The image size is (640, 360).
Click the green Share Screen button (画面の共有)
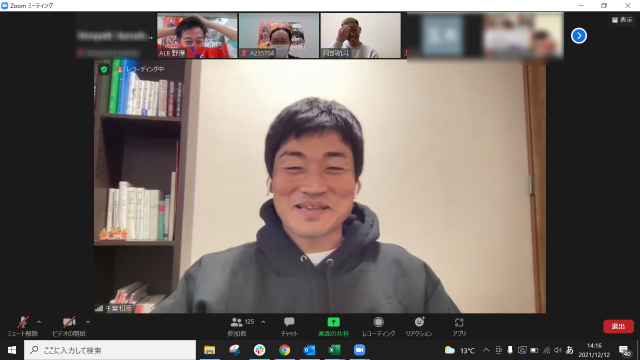pos(333,326)
